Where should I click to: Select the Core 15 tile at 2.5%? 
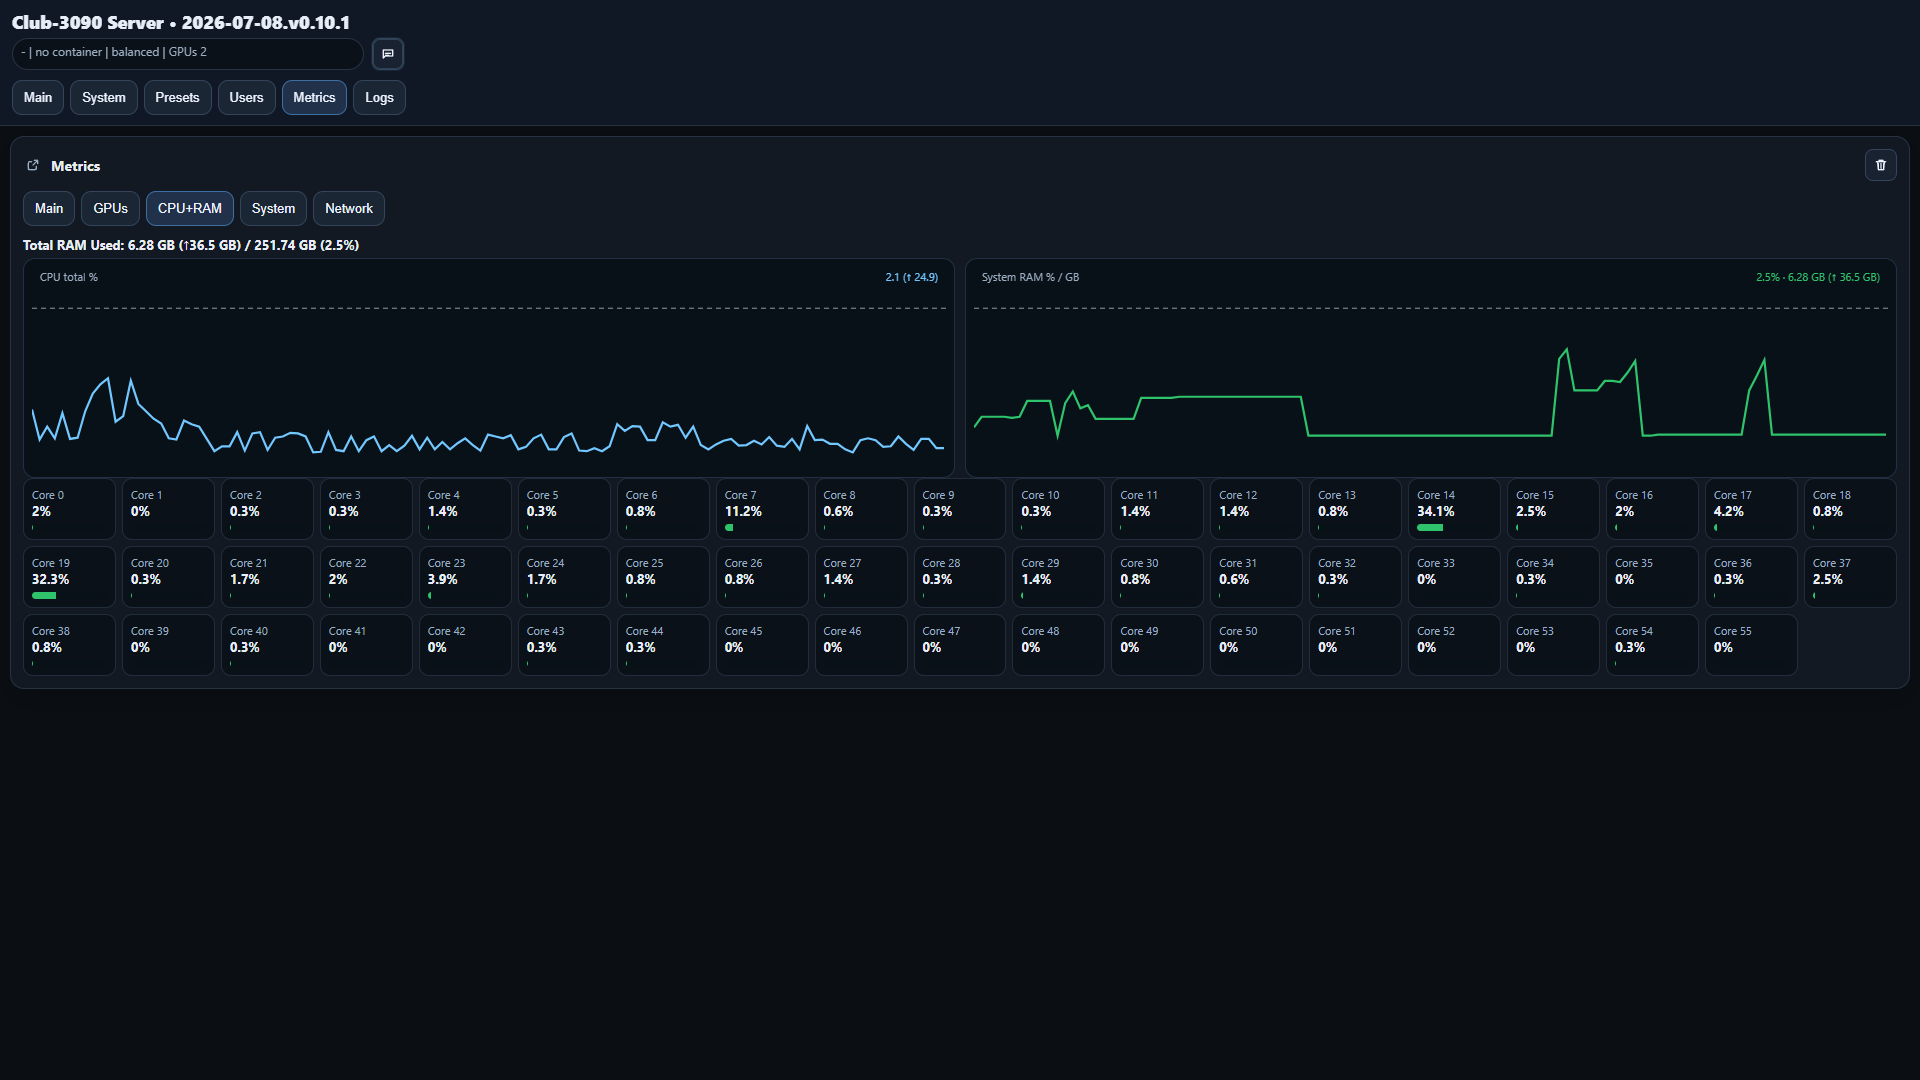[x=1553, y=509]
